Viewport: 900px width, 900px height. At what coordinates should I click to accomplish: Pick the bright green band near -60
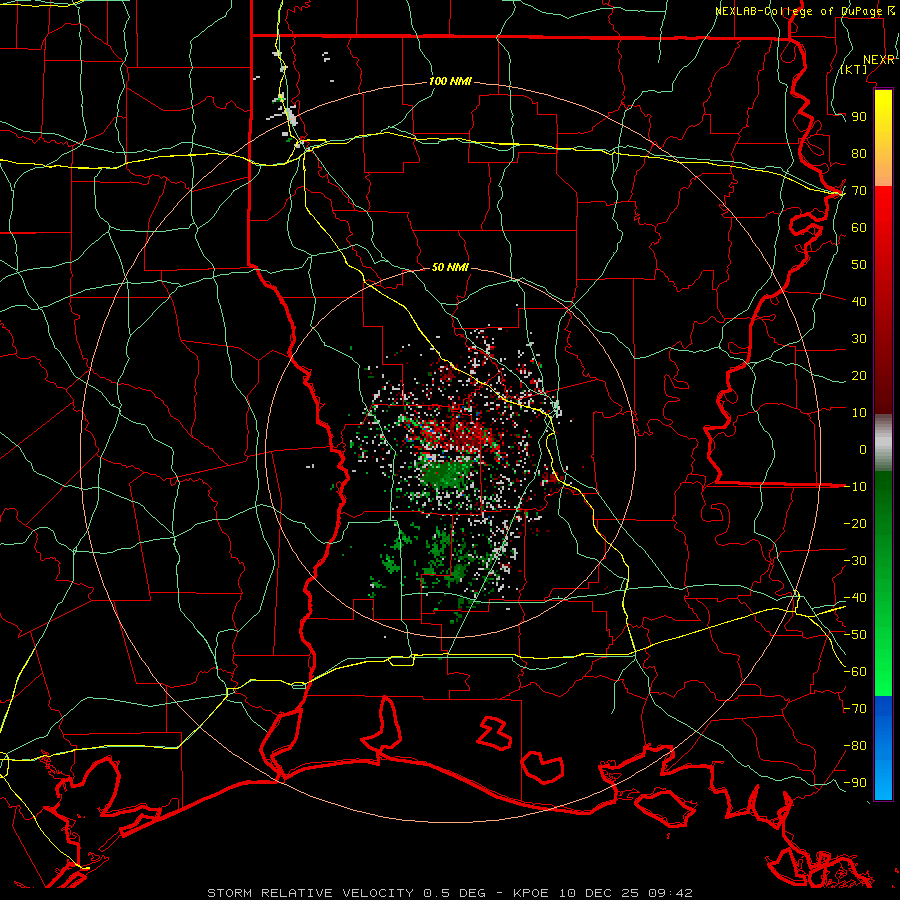883,669
